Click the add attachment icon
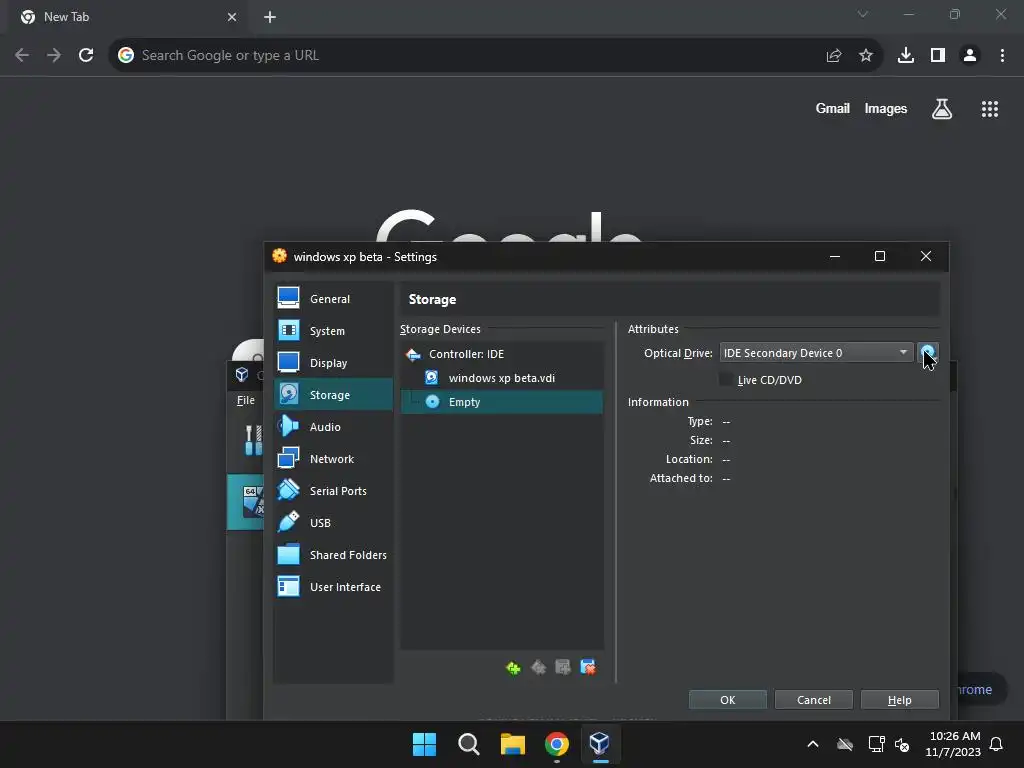 [563, 667]
